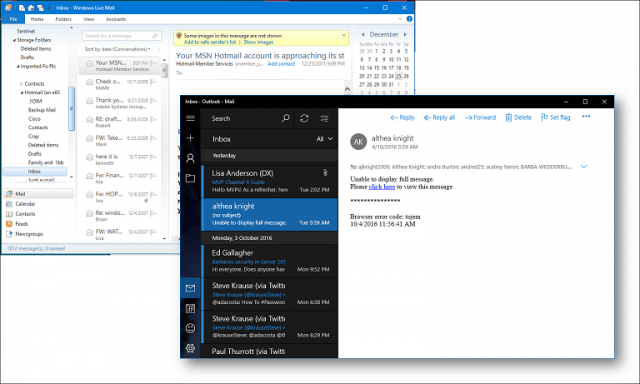The width and height of the screenshot is (640, 384).
Task: Enter selection mode with the checklist icon
Action: point(324,118)
